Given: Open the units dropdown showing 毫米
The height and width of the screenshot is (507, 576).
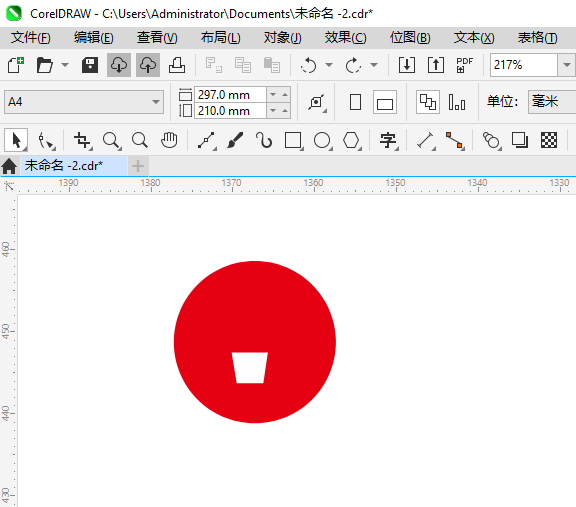Looking at the screenshot, I should click(552, 102).
